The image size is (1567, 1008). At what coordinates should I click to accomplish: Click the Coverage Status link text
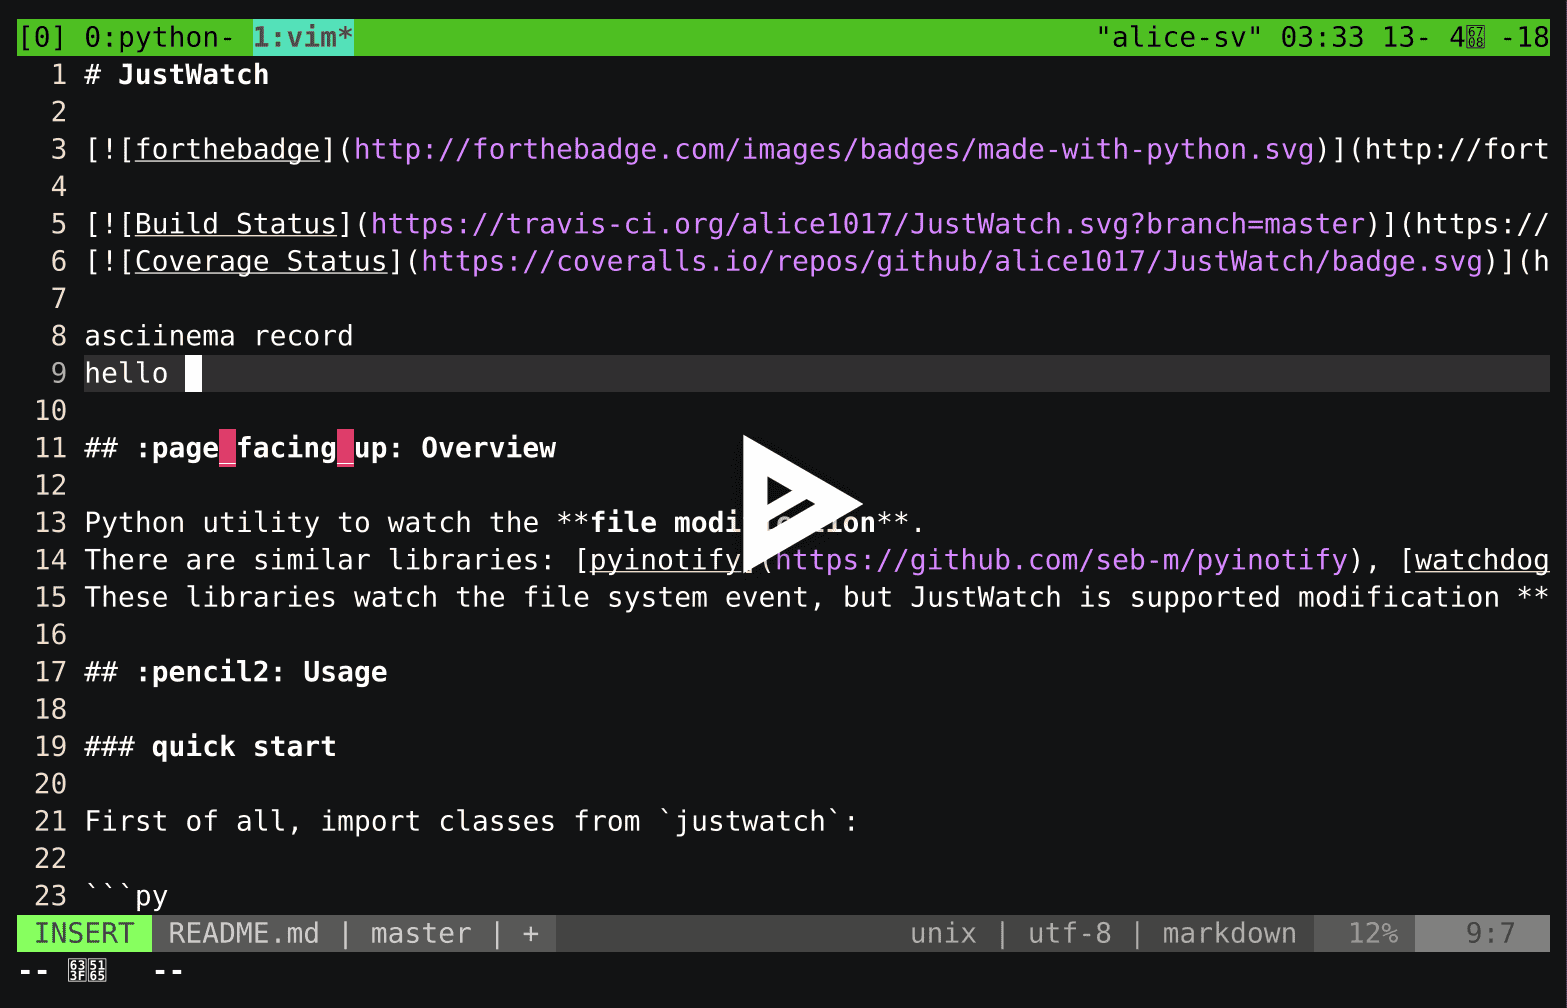(x=261, y=261)
